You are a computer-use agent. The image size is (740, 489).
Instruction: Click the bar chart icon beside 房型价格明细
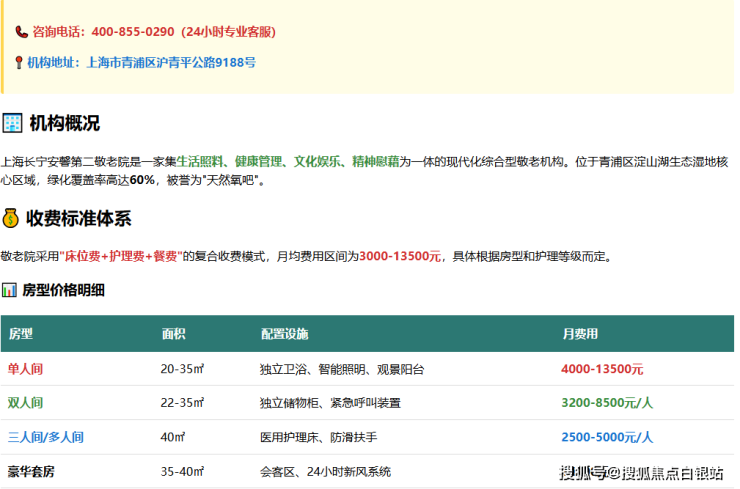point(9,290)
